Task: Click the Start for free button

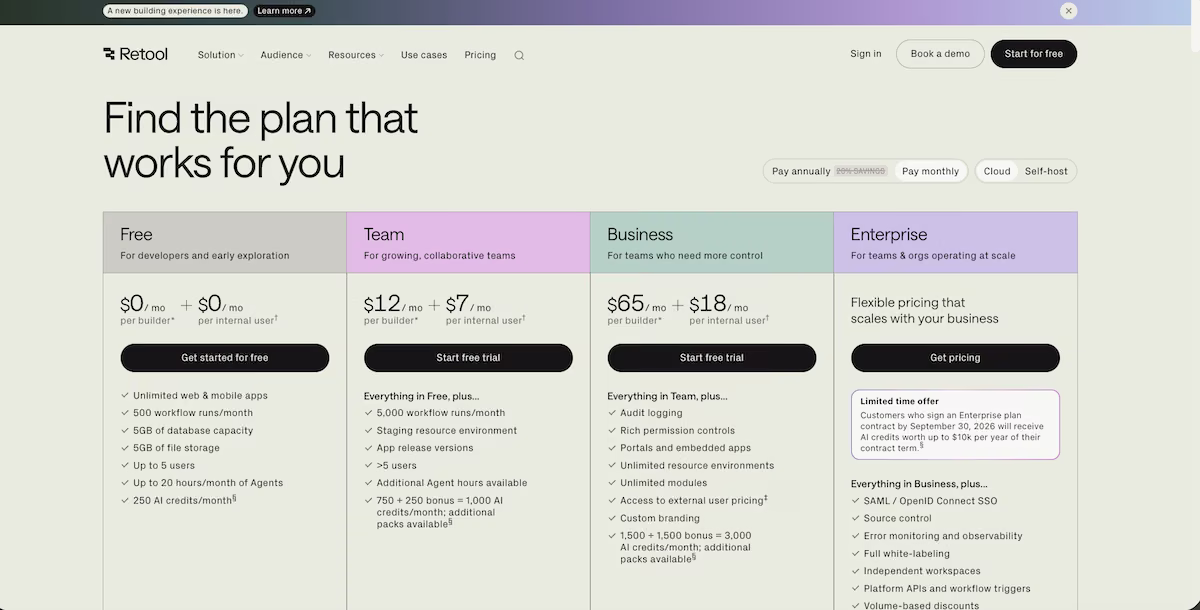Action: pyautogui.click(x=1034, y=54)
